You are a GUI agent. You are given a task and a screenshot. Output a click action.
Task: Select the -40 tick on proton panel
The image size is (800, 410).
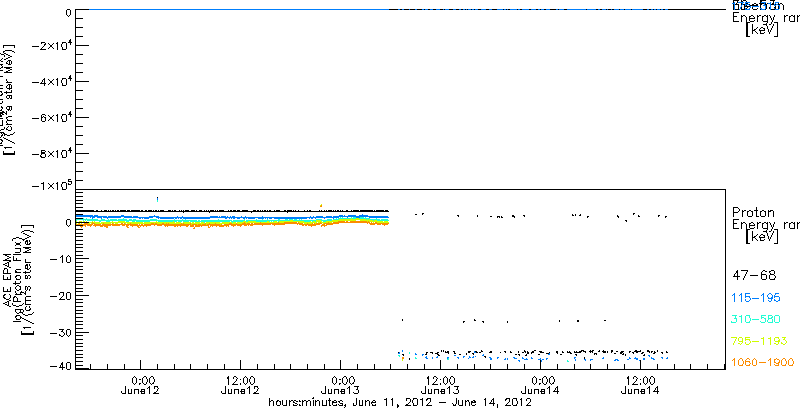tap(59, 366)
